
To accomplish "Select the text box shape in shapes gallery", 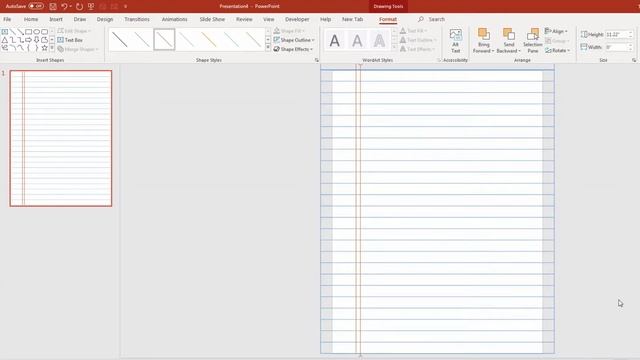I will (4, 31).
